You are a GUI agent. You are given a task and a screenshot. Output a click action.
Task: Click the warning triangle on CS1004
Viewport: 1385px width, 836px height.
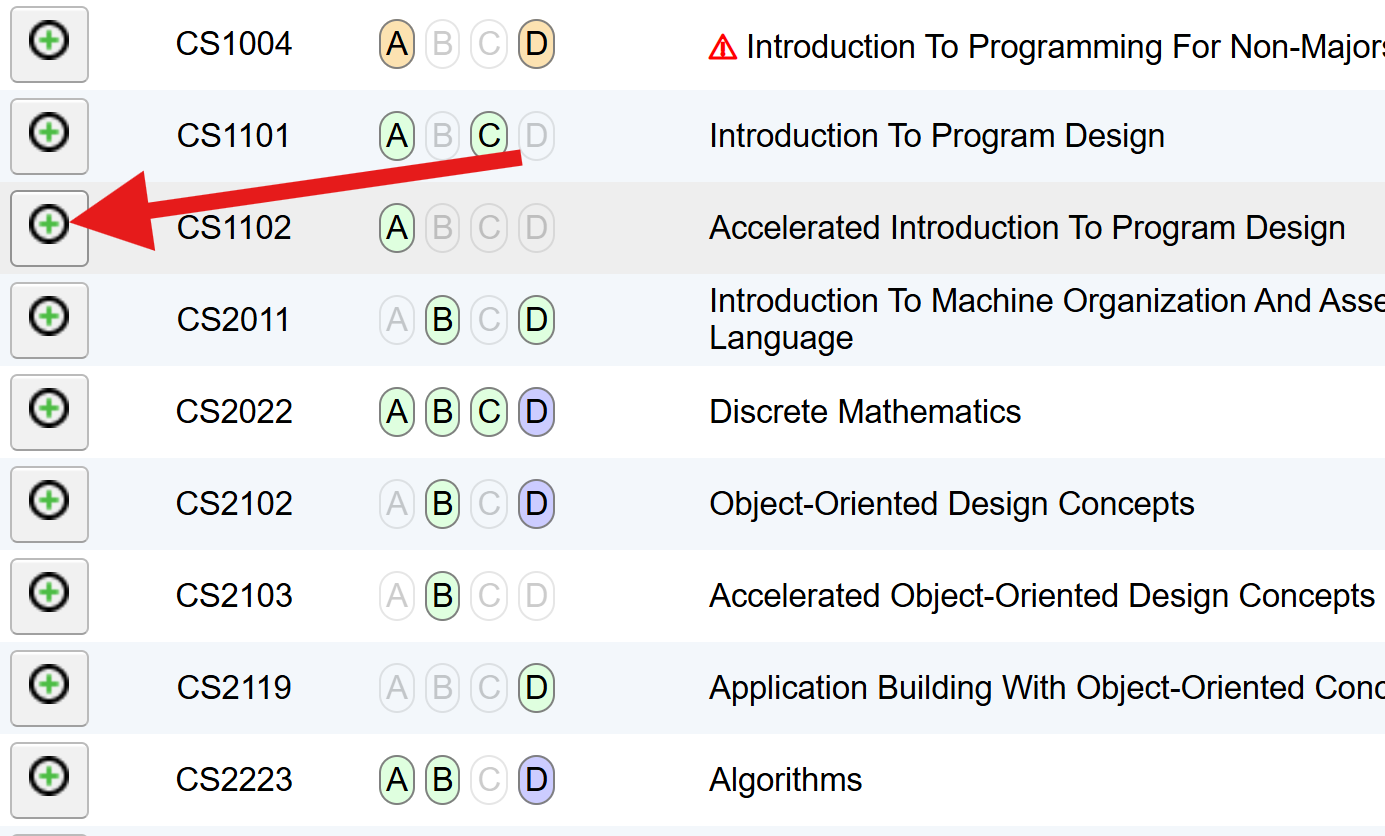[x=722, y=47]
